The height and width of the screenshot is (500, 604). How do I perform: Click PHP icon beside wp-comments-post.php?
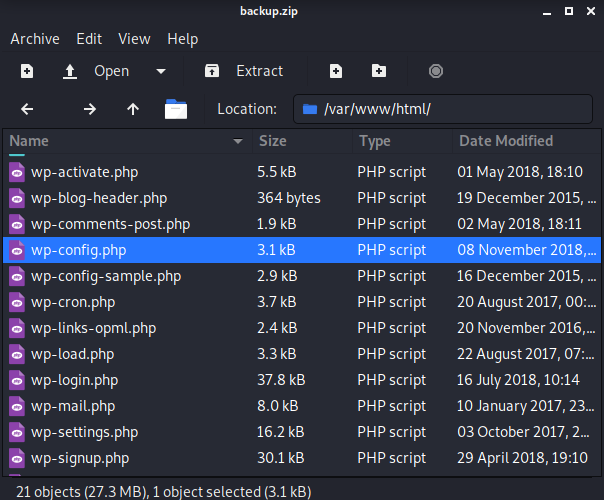(x=17, y=224)
